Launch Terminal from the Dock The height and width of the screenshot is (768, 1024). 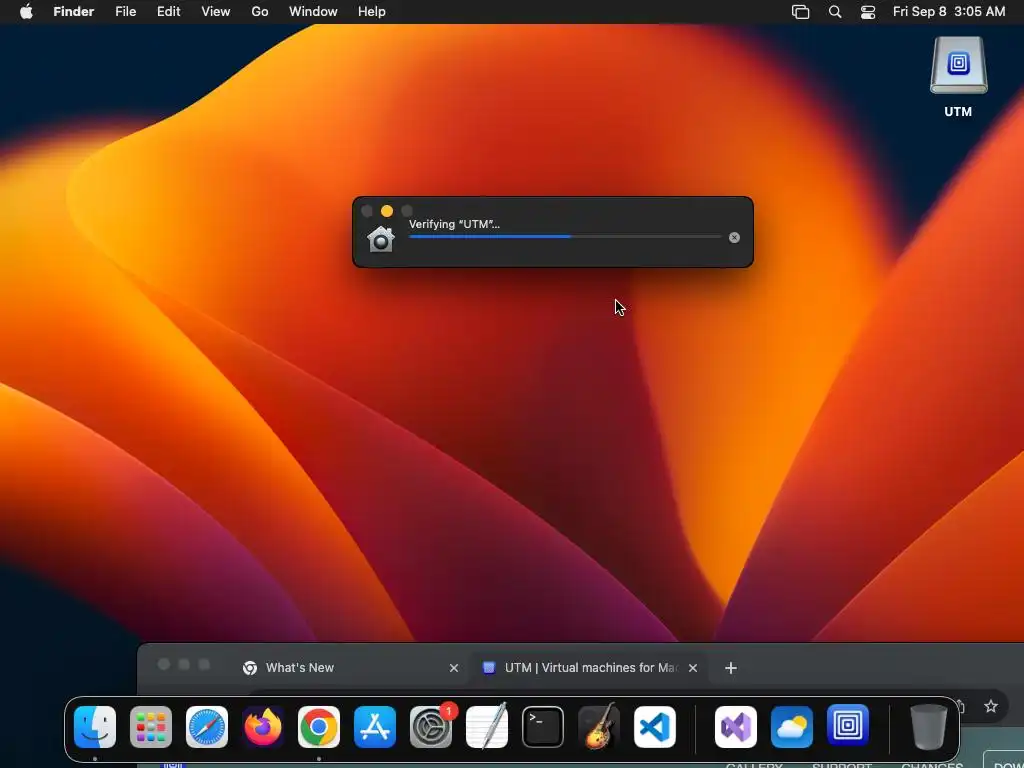point(543,726)
